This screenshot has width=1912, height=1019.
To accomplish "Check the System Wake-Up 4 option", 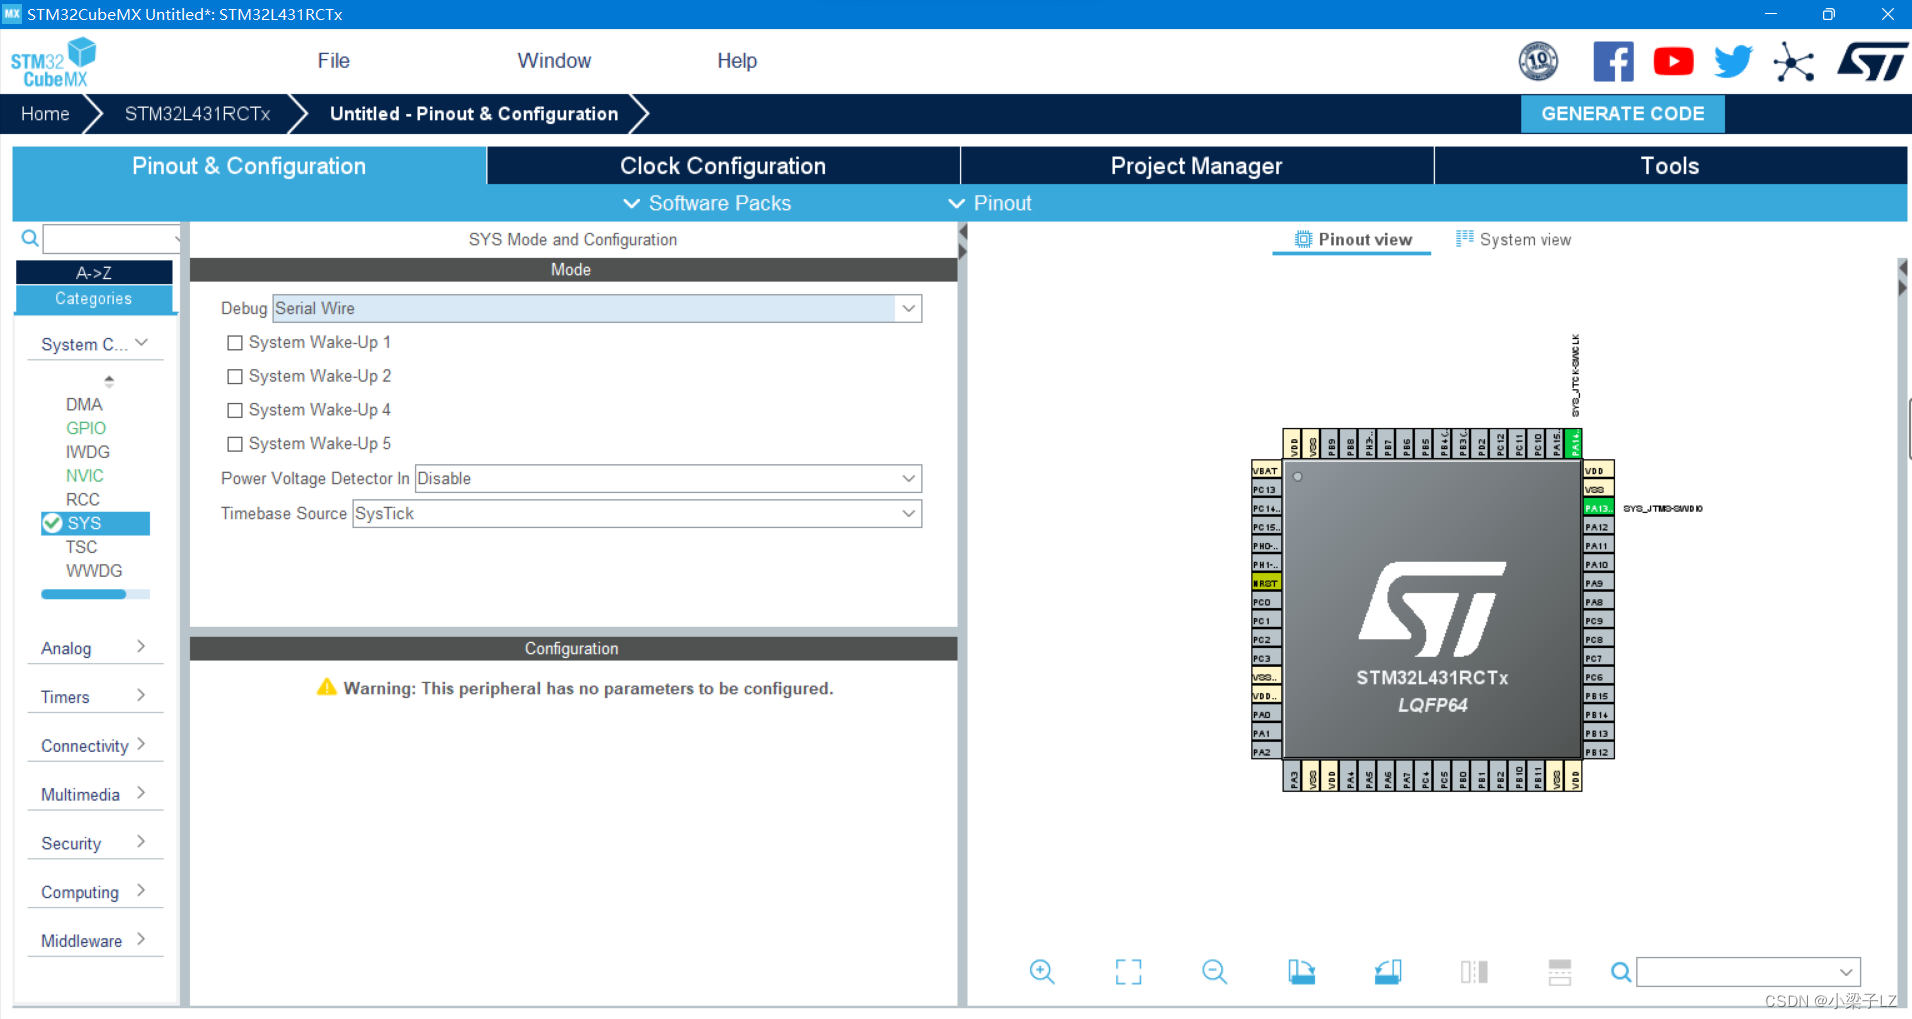I will [235, 409].
